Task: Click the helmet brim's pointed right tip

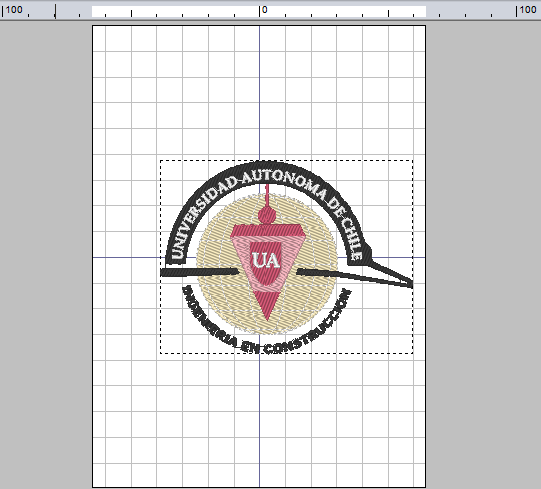Action: (410, 284)
